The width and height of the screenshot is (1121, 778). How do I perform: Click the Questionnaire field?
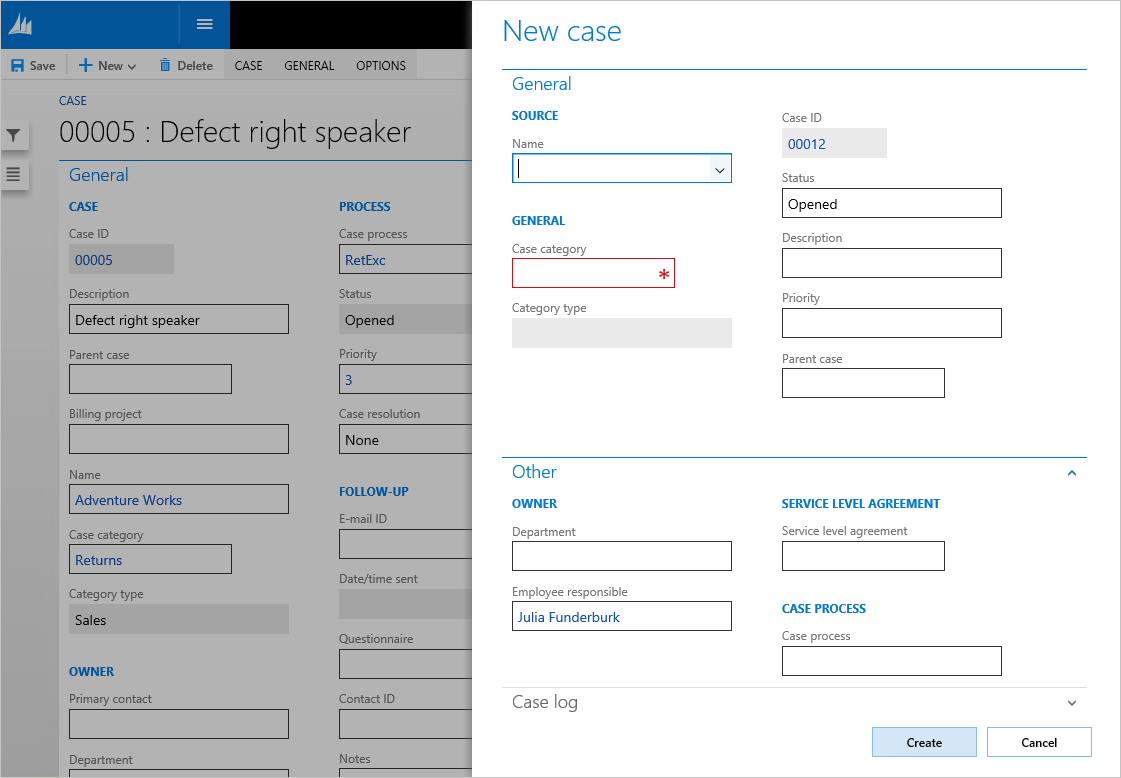point(405,664)
